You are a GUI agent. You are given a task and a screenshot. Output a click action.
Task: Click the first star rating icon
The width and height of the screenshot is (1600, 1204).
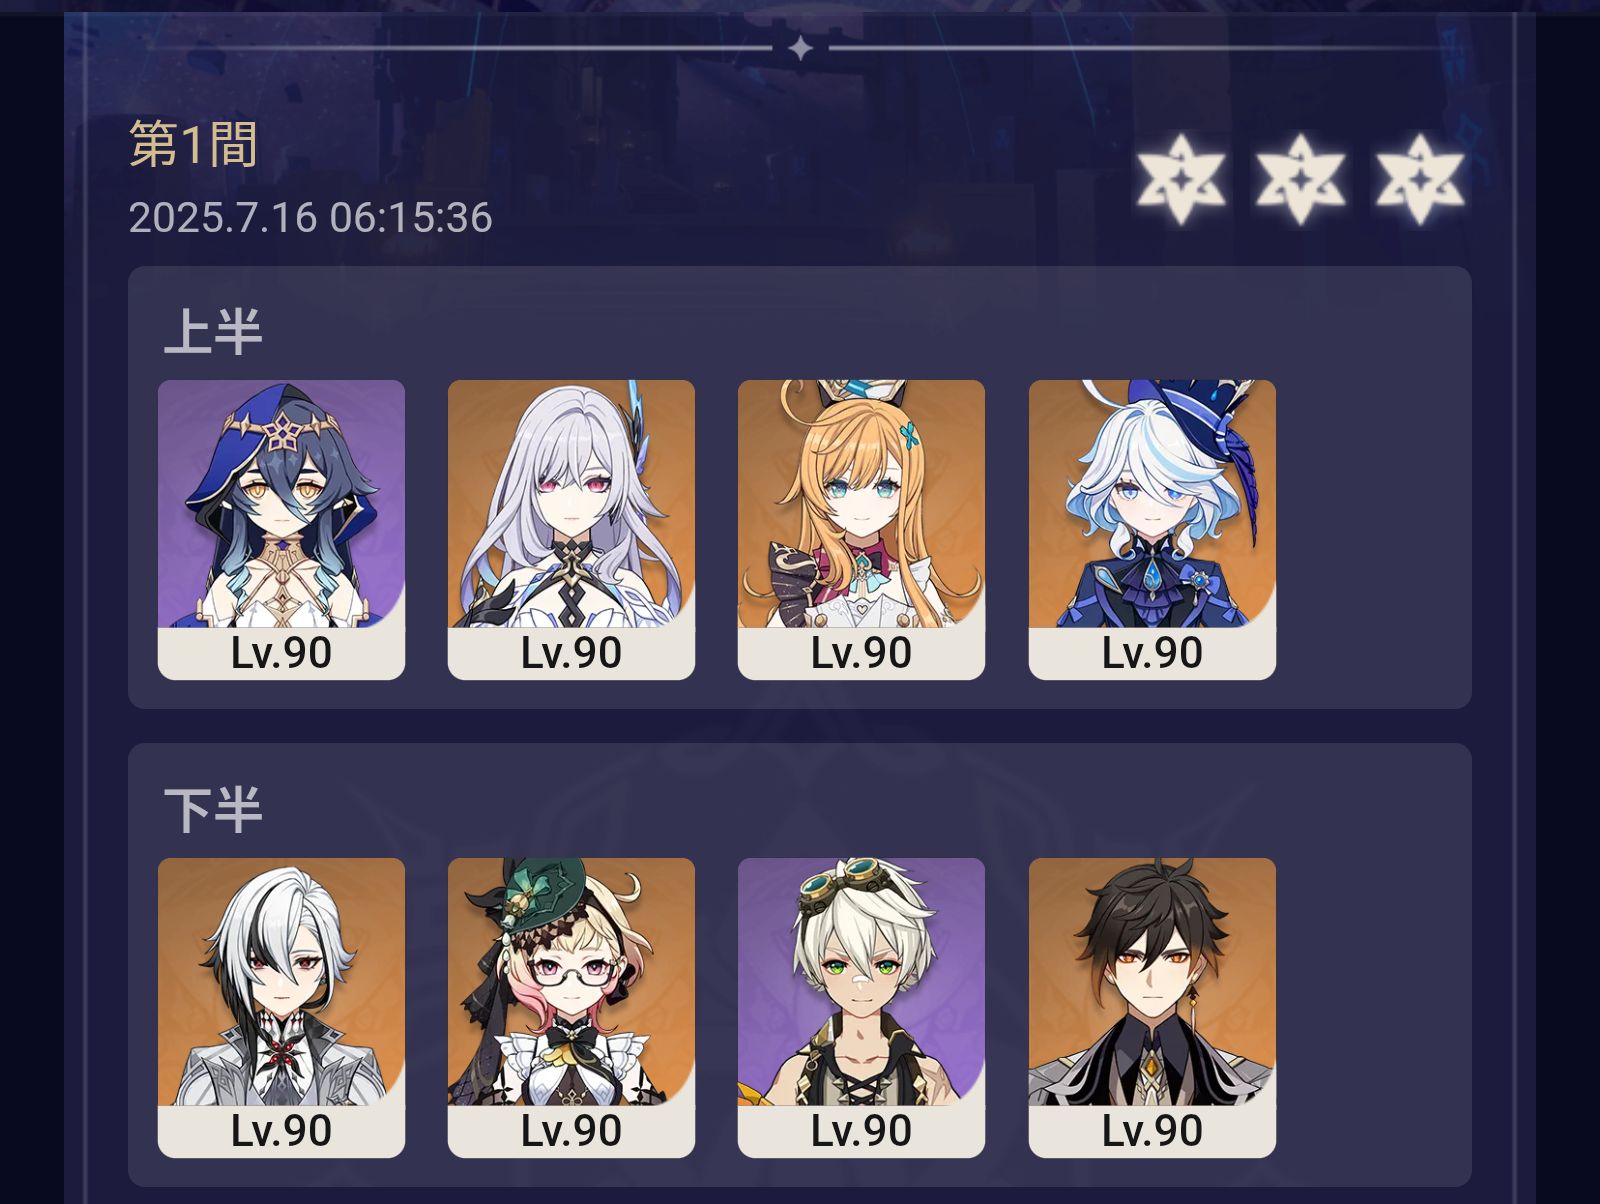pos(1180,179)
